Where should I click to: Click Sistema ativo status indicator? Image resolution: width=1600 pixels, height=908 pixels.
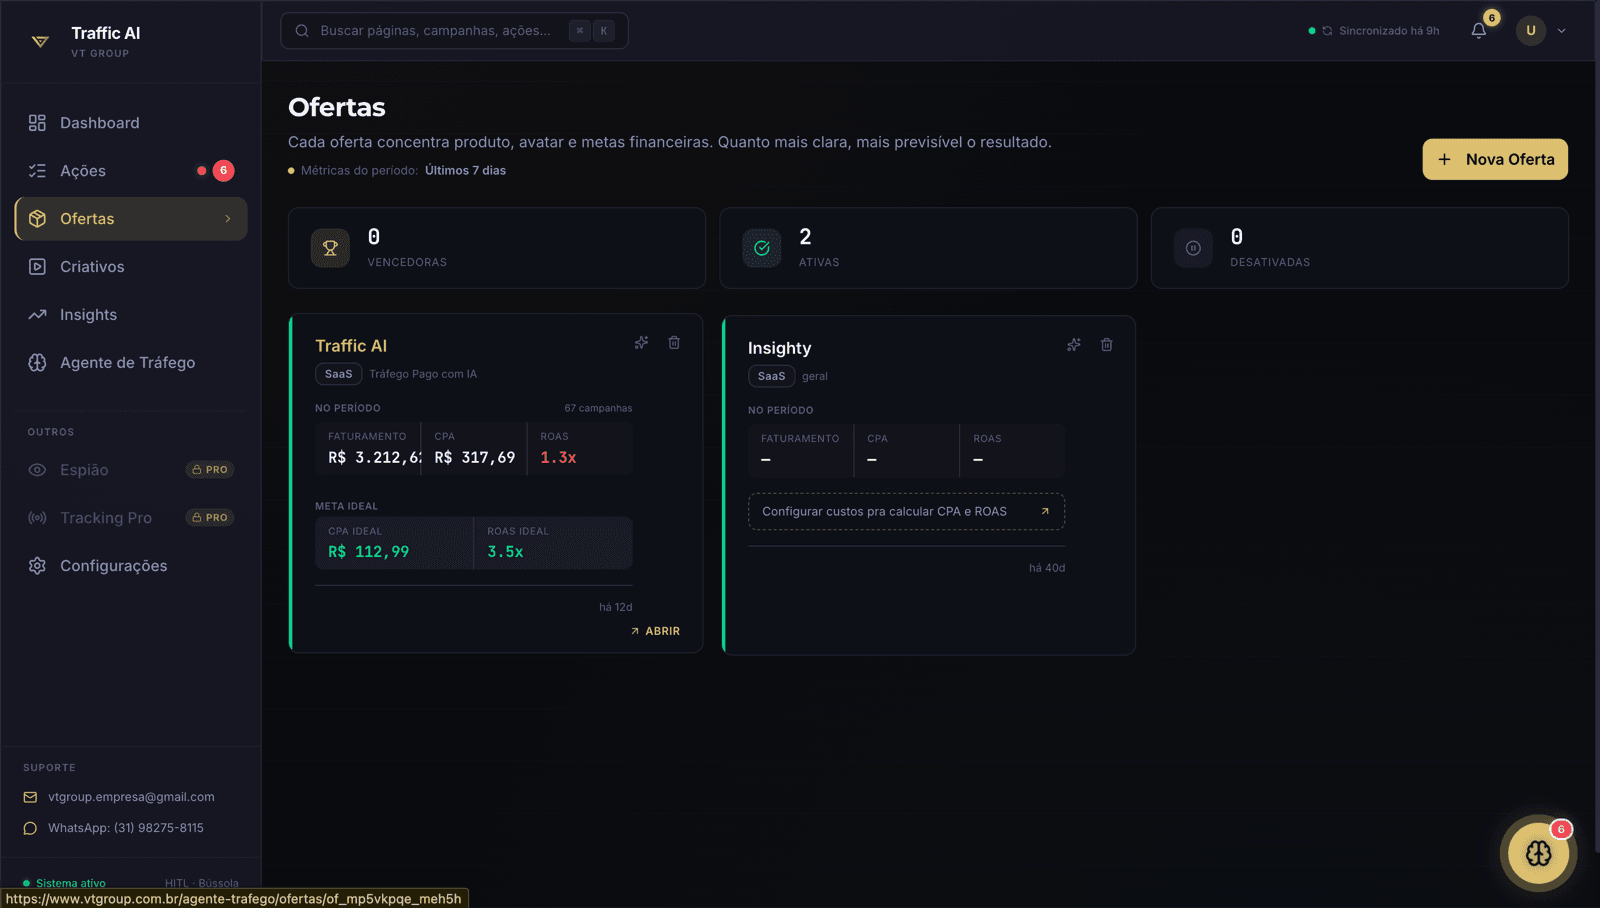[x=65, y=883]
